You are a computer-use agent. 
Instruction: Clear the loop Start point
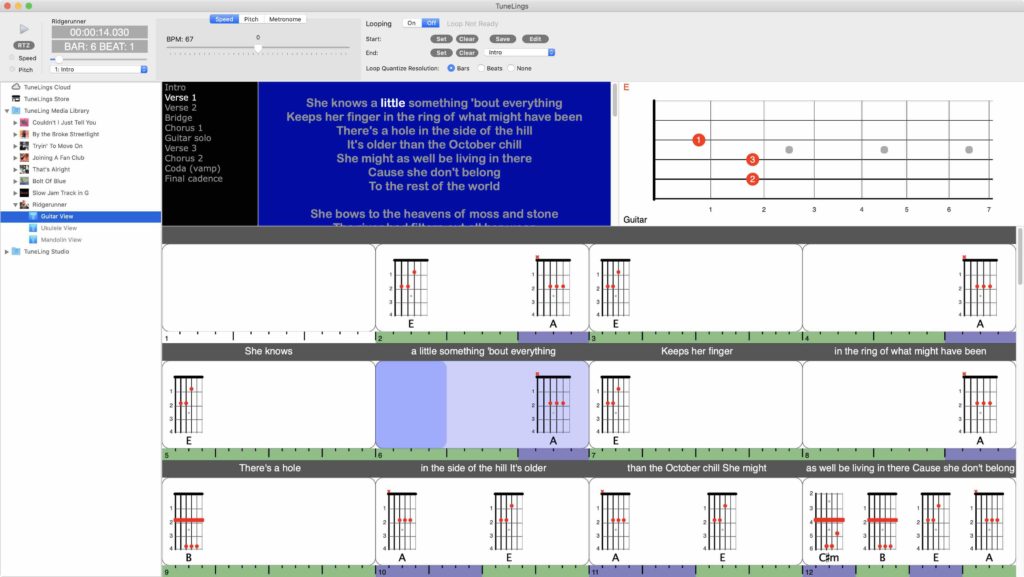[x=467, y=39]
